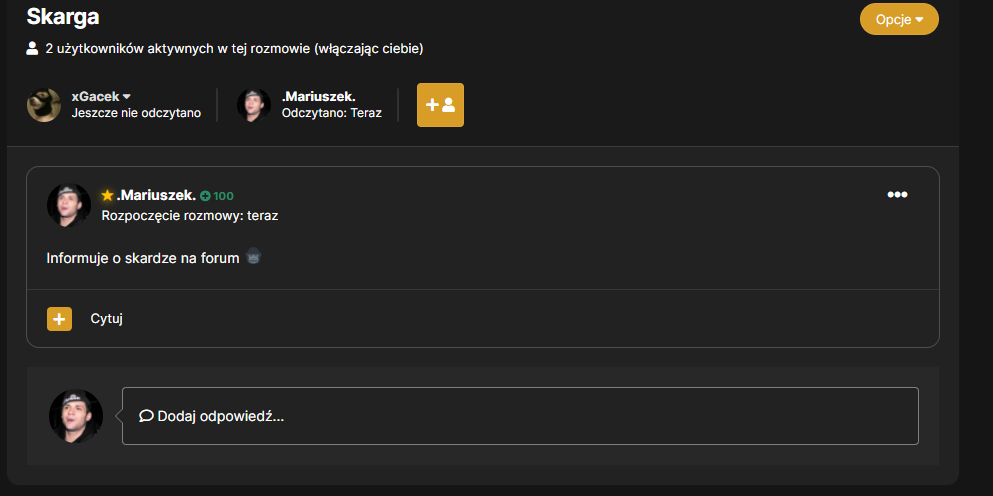The image size is (993, 496).
Task: Click the green reputation plus icon
Action: coord(205,196)
